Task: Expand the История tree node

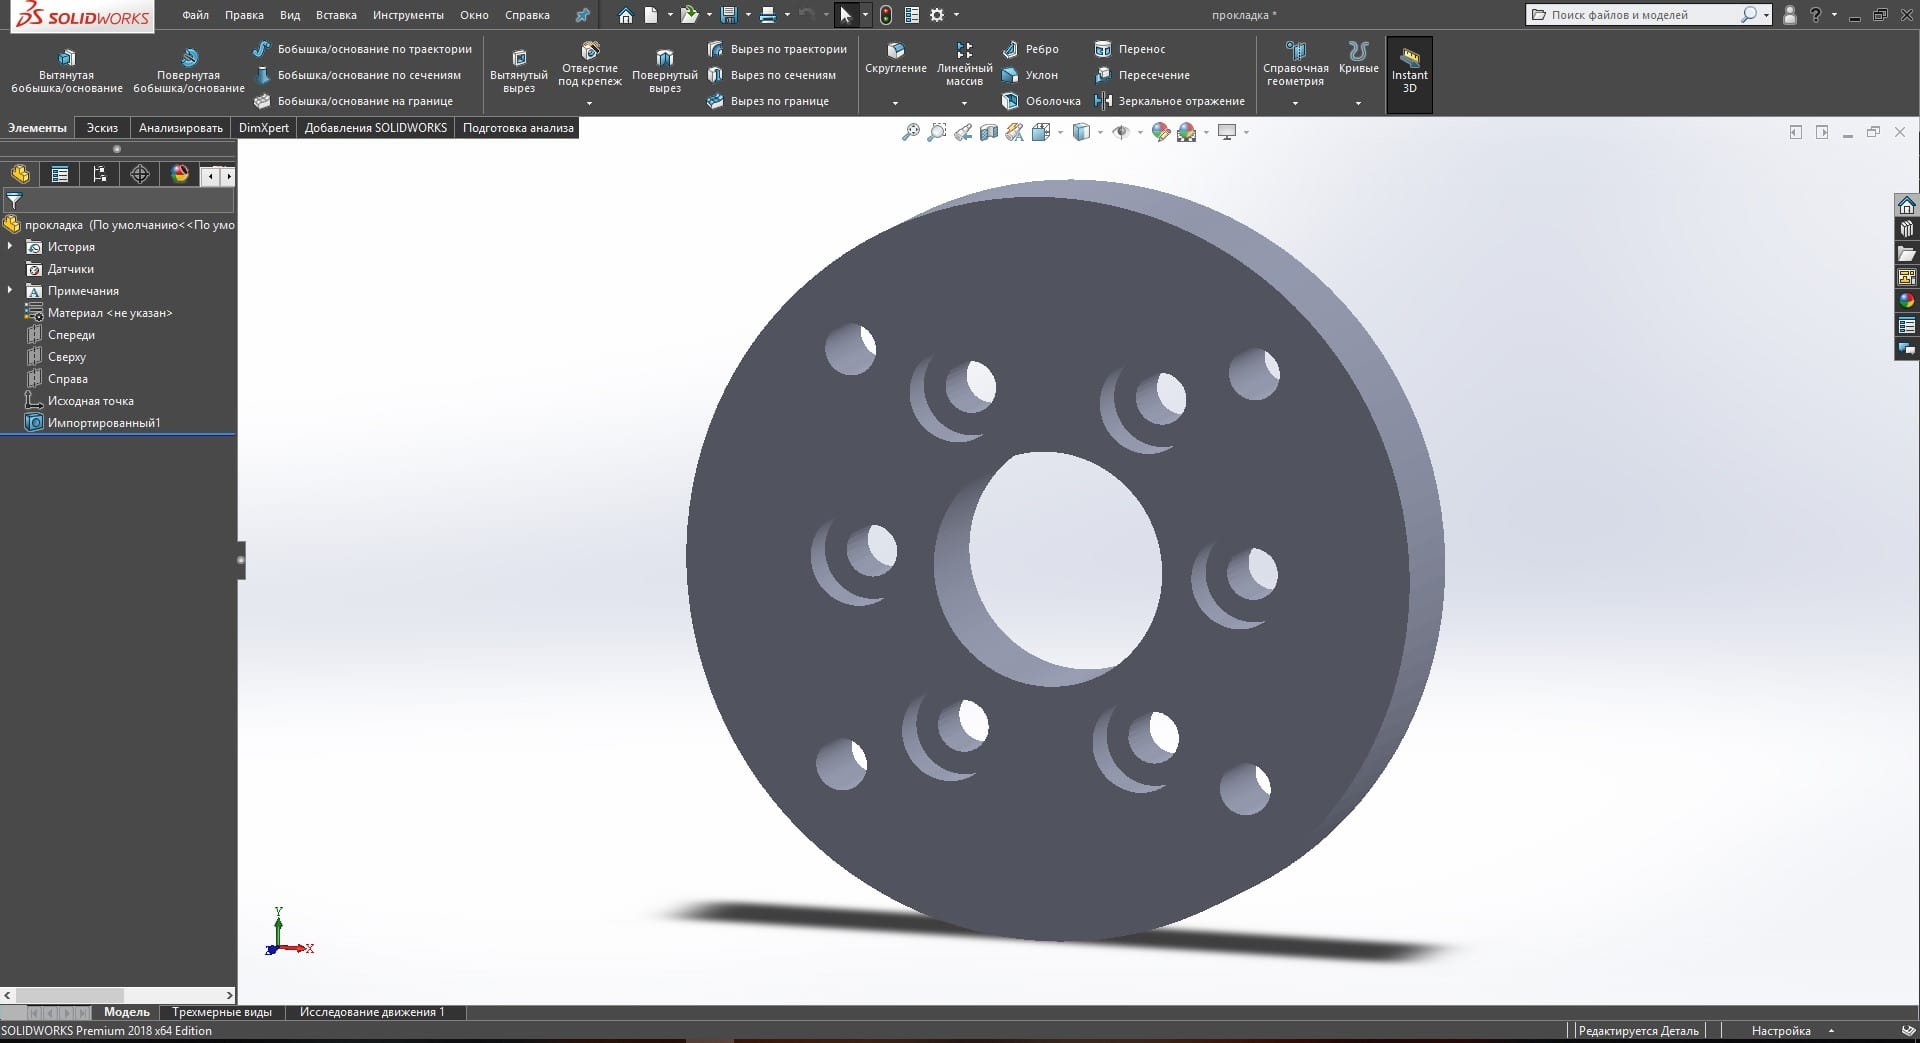Action: pyautogui.click(x=11, y=246)
